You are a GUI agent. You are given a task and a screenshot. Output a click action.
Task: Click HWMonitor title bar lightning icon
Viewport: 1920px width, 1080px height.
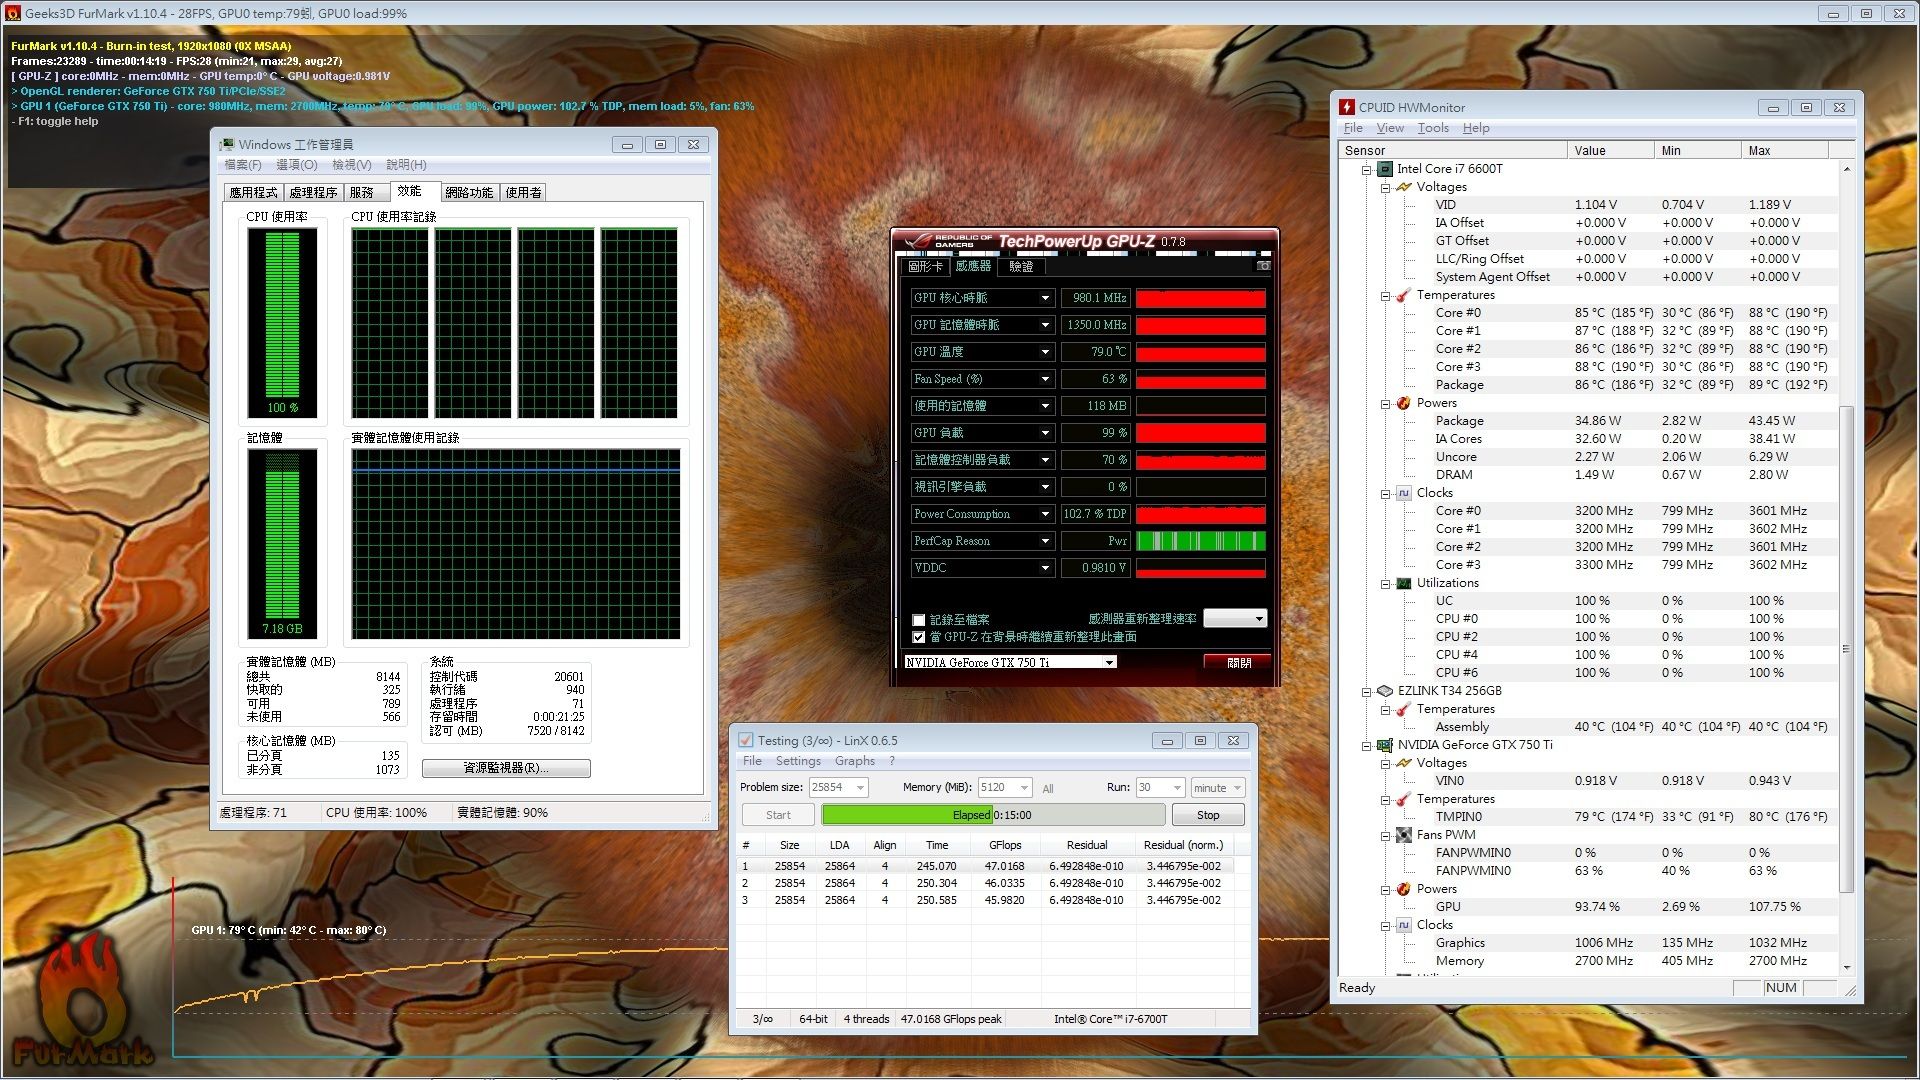coord(1347,107)
